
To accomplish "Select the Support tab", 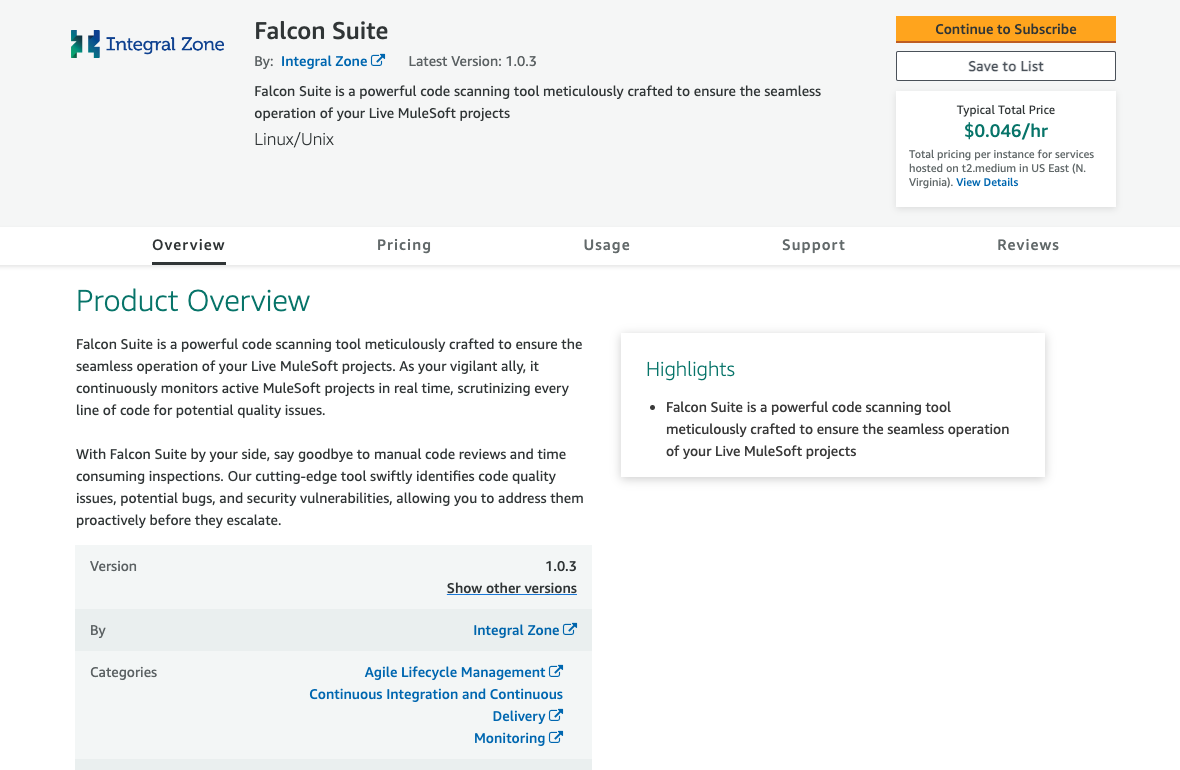I will [814, 245].
